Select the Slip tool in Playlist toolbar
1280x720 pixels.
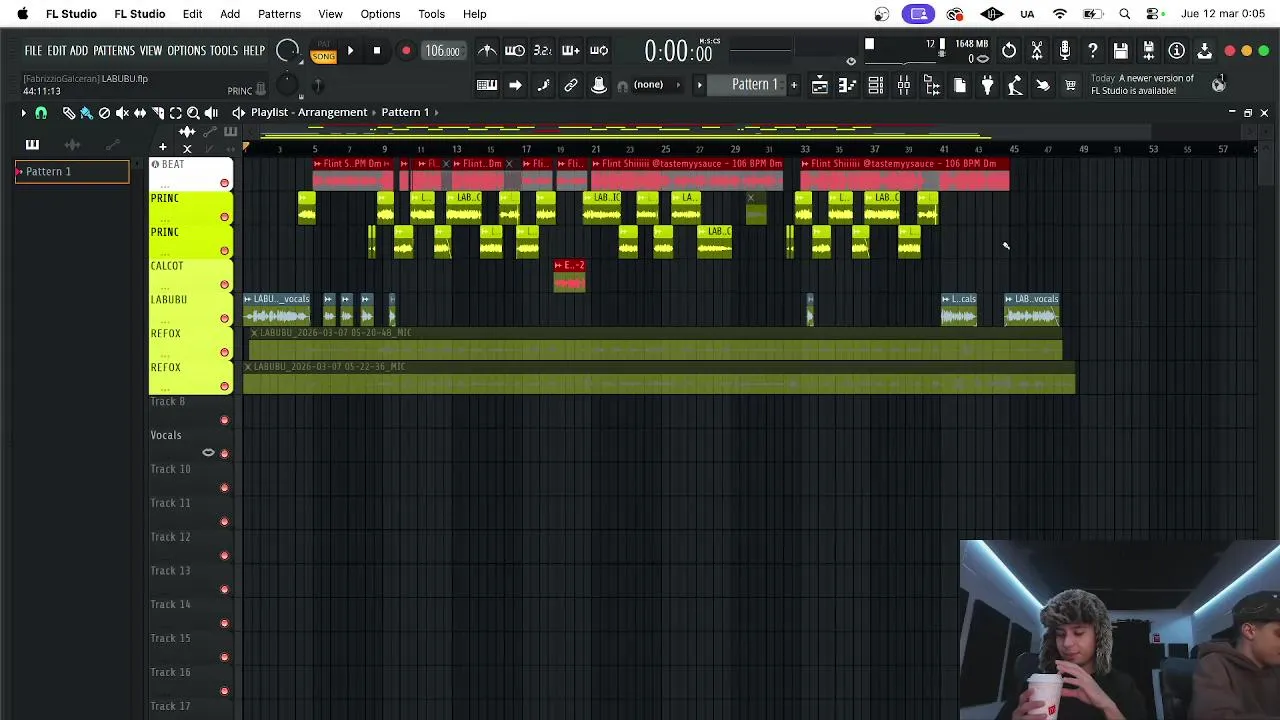tap(140, 113)
